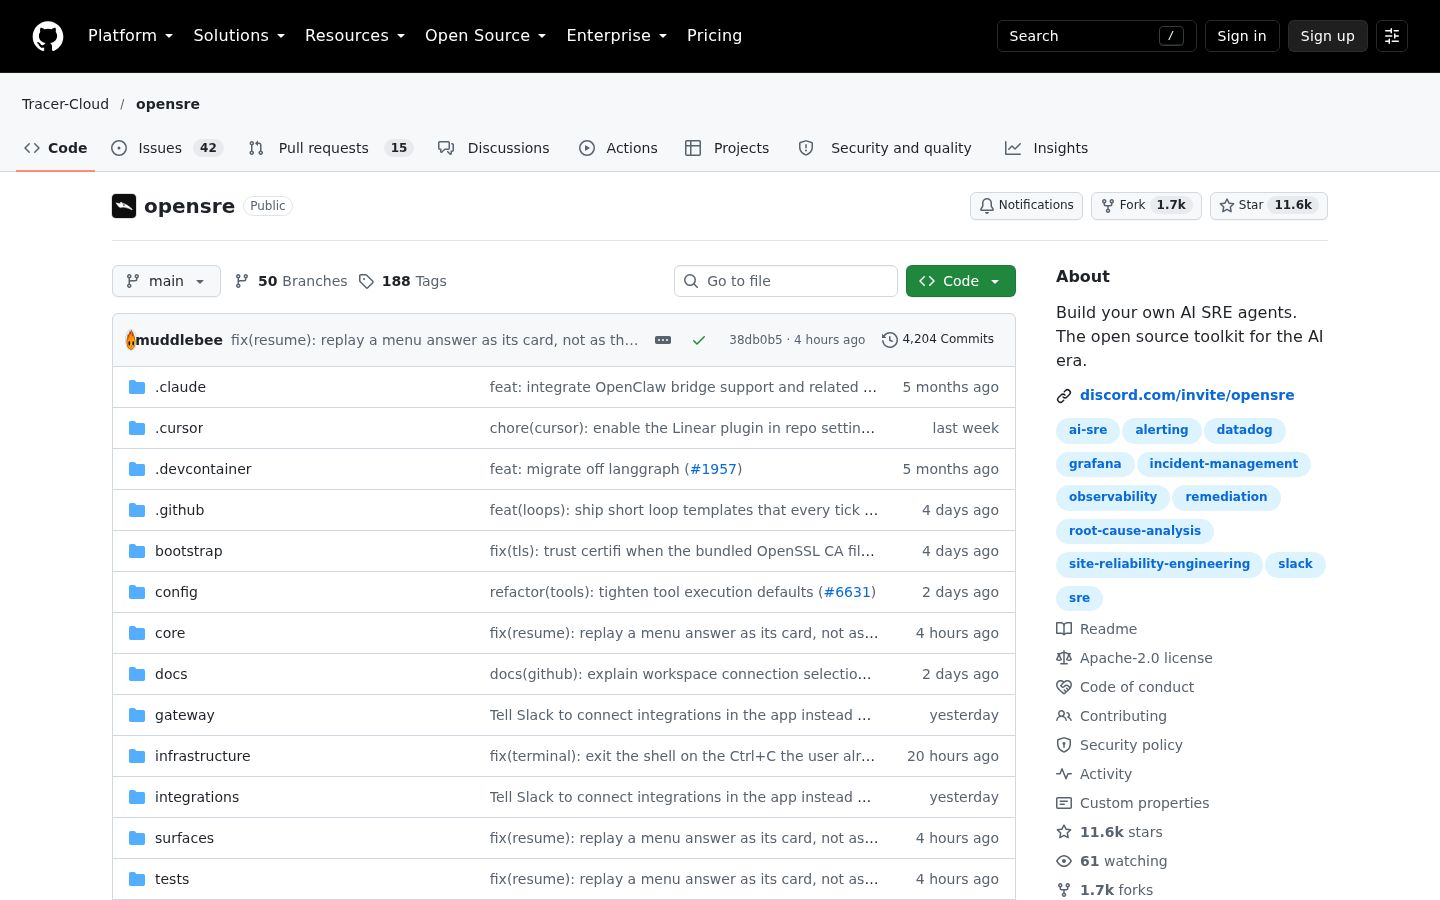Open the infrastructure folder
This screenshot has height=900, width=1440.
pos(203,756)
